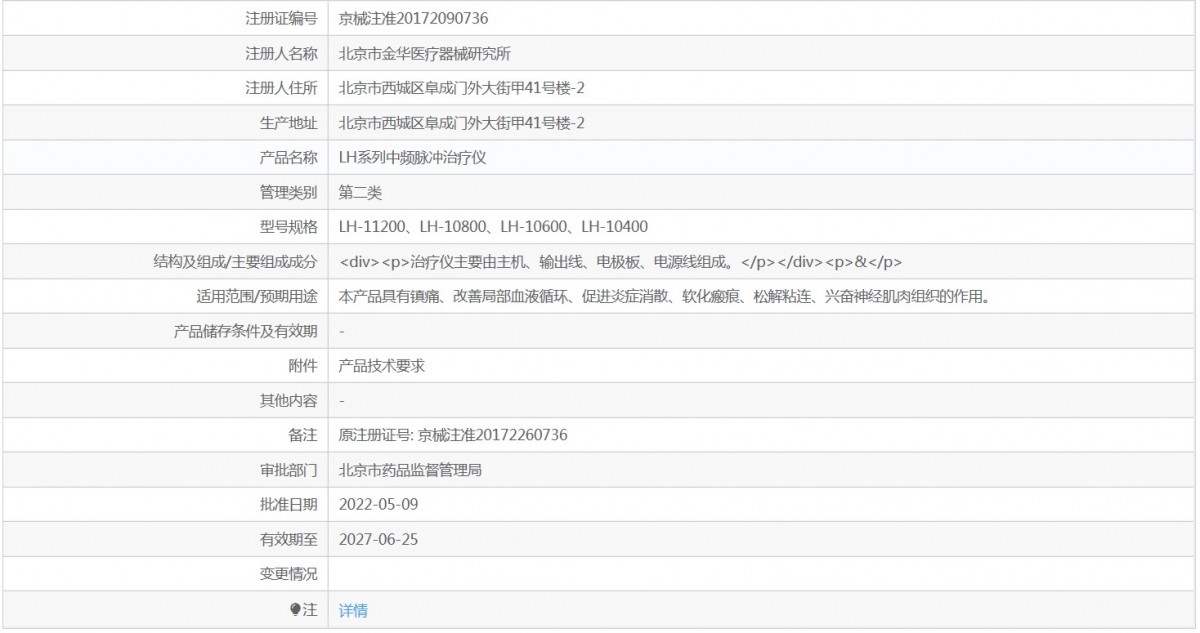Click the dot icon beside 注
Image resolution: width=1200 pixels, height=633 pixels.
295,609
